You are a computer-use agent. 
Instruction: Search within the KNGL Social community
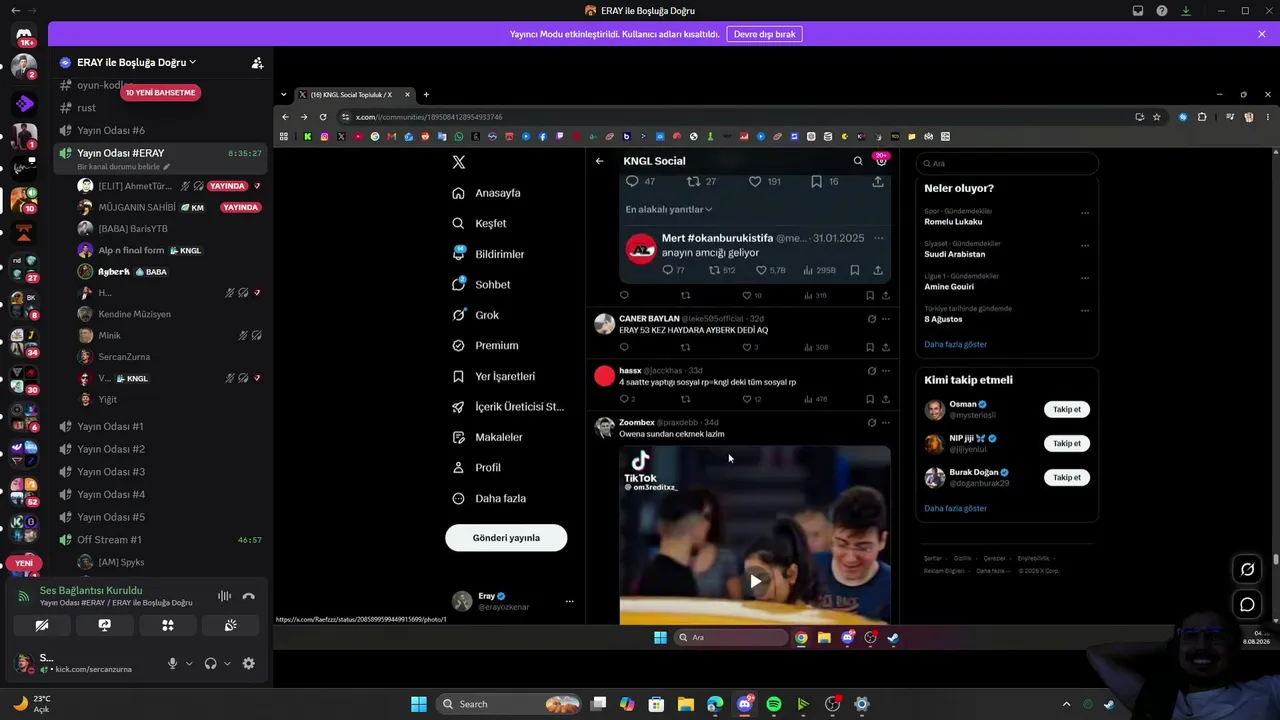858,161
